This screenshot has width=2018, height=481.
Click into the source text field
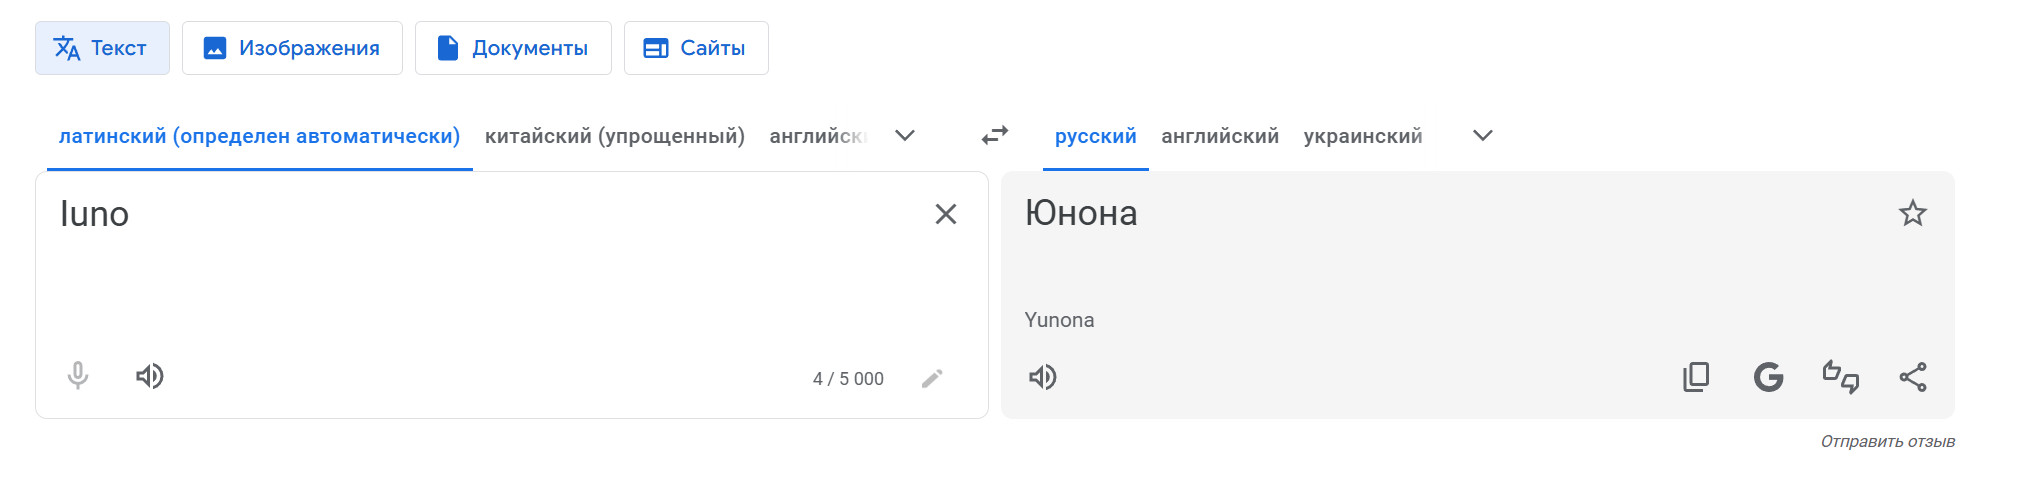[480, 270]
